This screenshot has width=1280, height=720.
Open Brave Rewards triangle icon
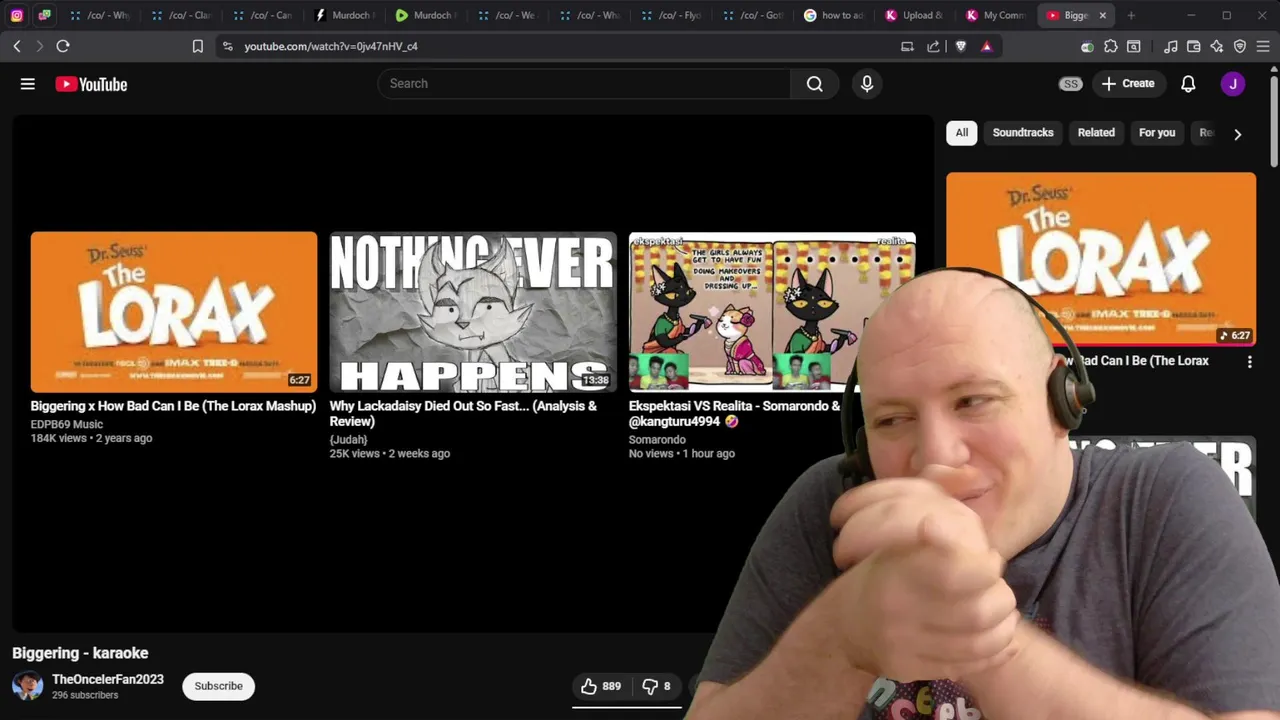986,46
